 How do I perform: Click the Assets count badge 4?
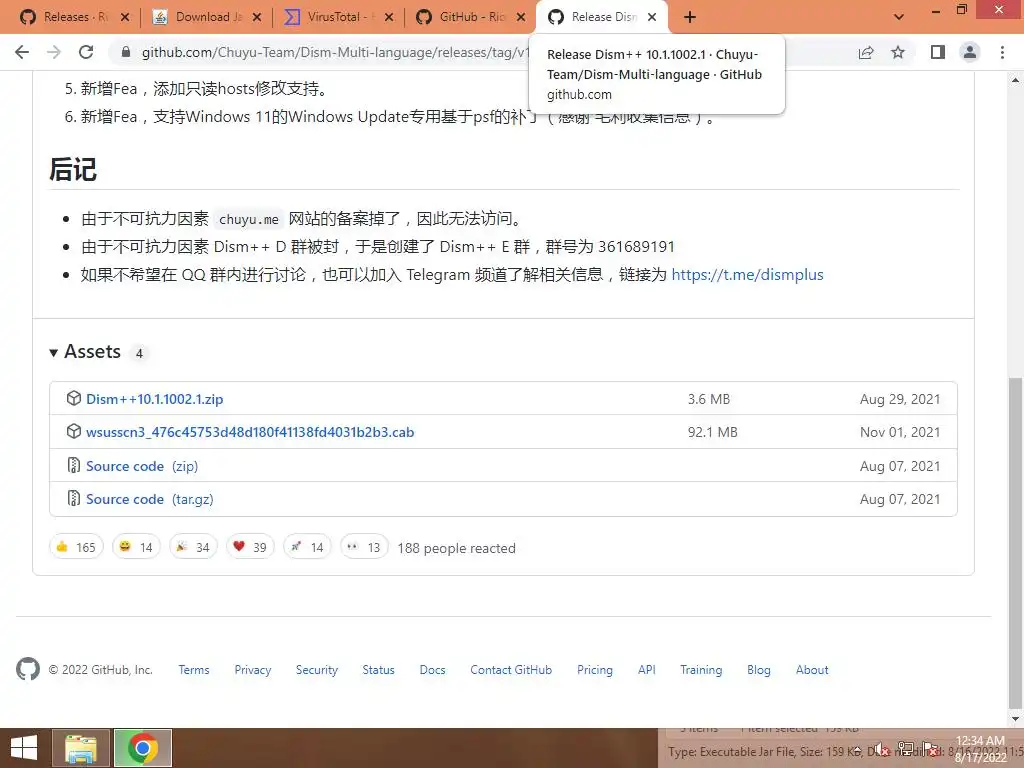[x=139, y=353]
